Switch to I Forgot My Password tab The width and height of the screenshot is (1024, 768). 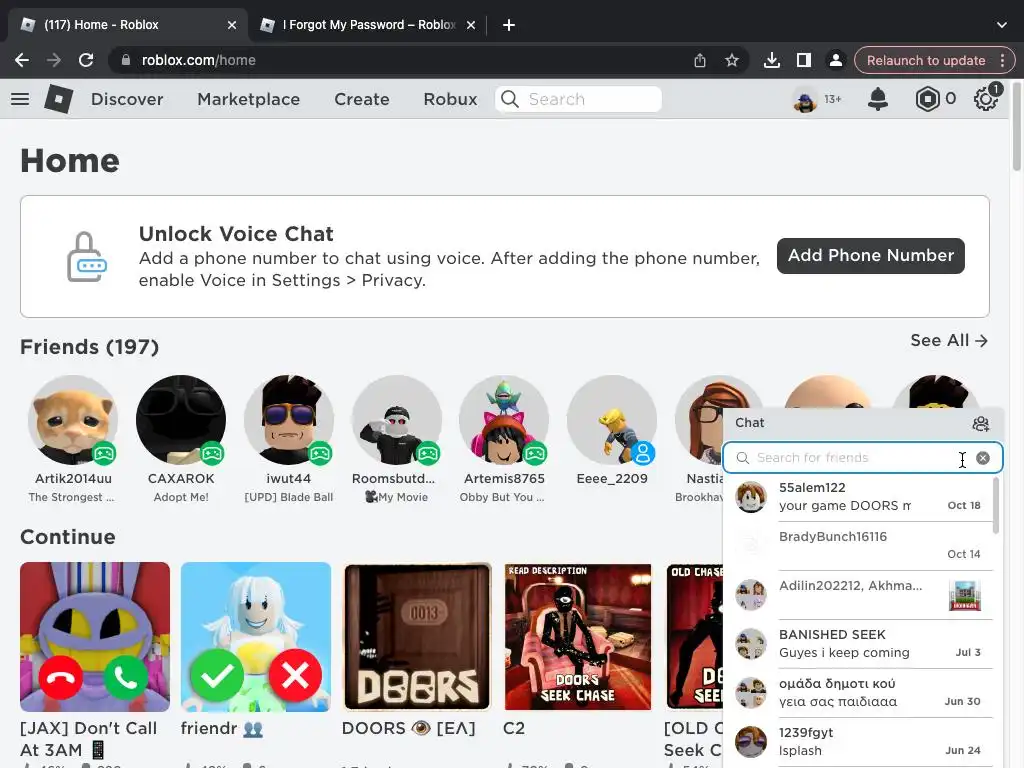point(368,25)
